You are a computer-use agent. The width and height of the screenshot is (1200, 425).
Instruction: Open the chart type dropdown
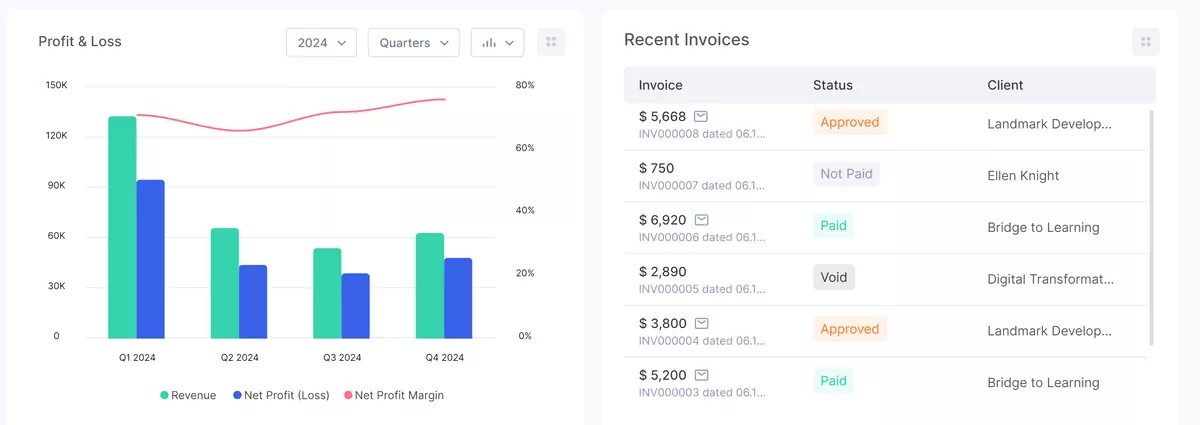tap(498, 43)
